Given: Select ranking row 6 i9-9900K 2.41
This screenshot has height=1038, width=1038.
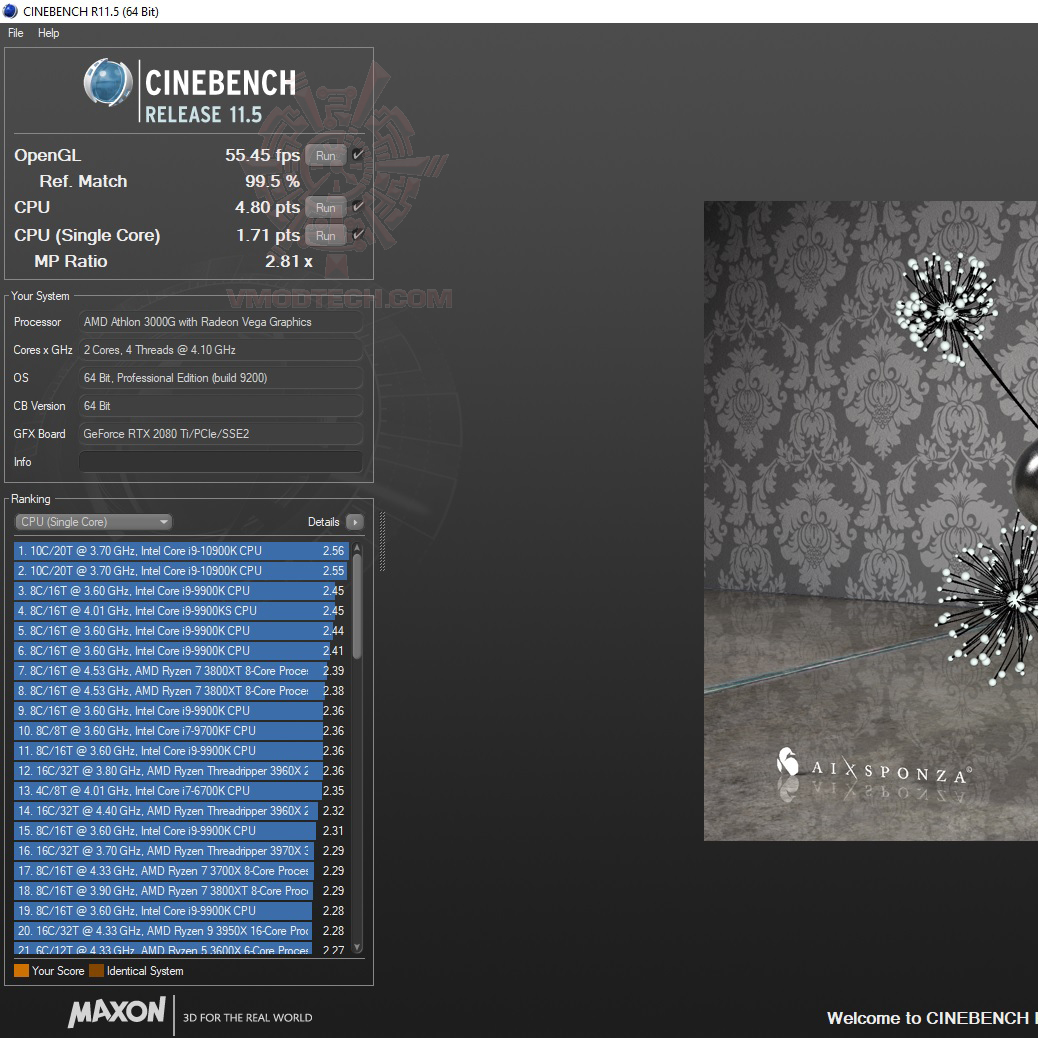Looking at the screenshot, I should pyautogui.click(x=181, y=651).
